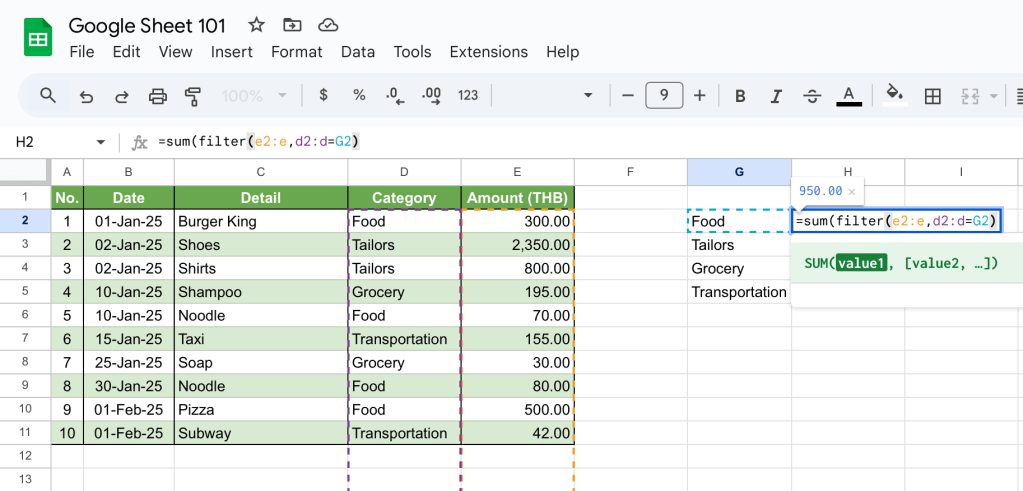Open the View menu

176,52
